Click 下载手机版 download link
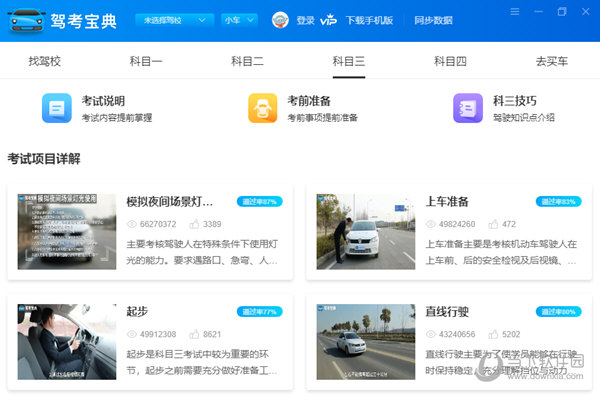The image size is (600, 396). pos(369,20)
